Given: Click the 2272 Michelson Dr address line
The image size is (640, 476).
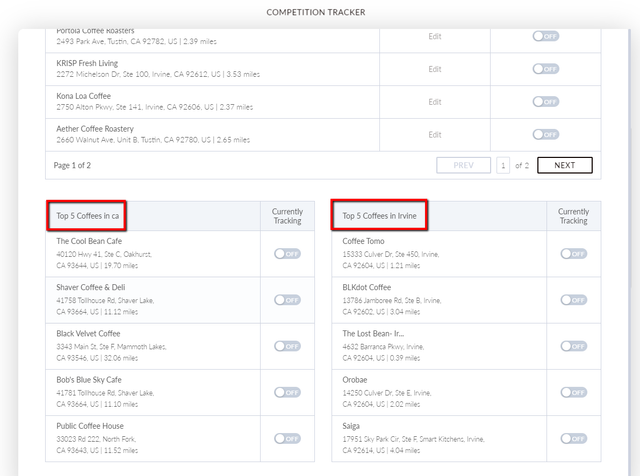Looking at the screenshot, I should point(158,74).
